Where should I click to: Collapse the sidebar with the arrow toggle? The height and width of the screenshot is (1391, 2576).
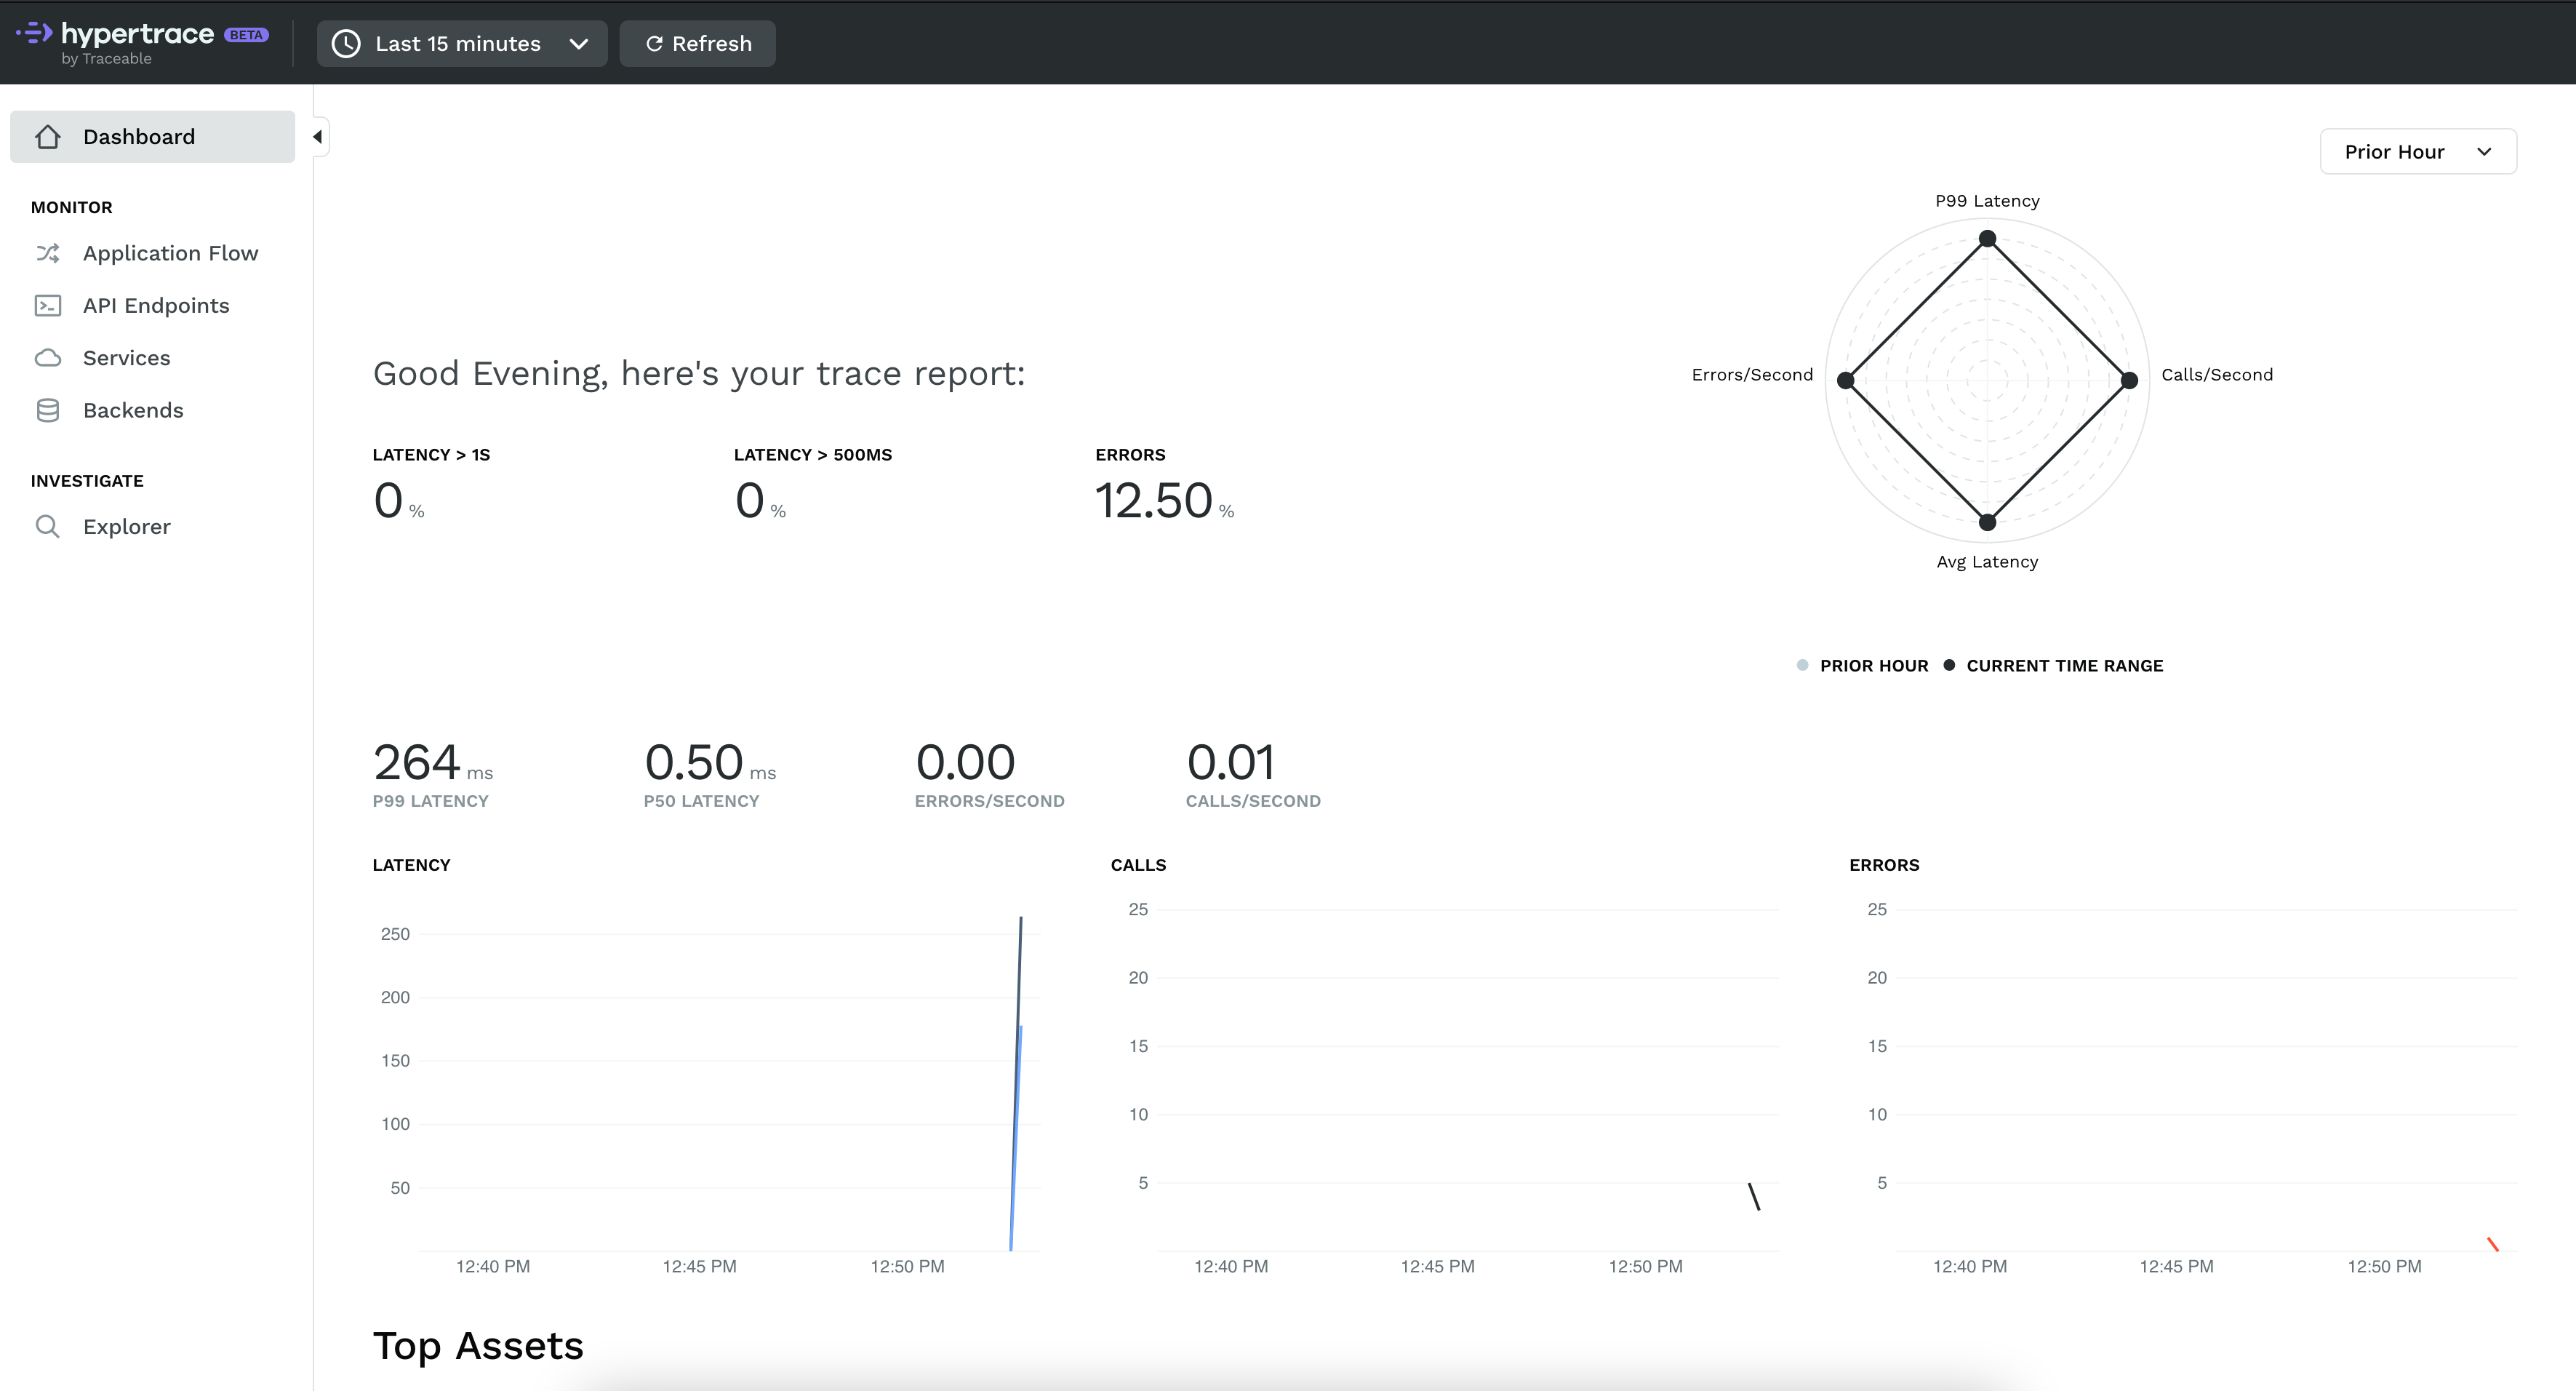tap(318, 137)
